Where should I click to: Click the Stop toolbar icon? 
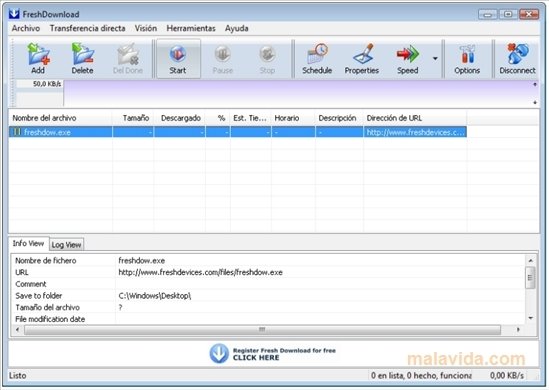click(267, 58)
